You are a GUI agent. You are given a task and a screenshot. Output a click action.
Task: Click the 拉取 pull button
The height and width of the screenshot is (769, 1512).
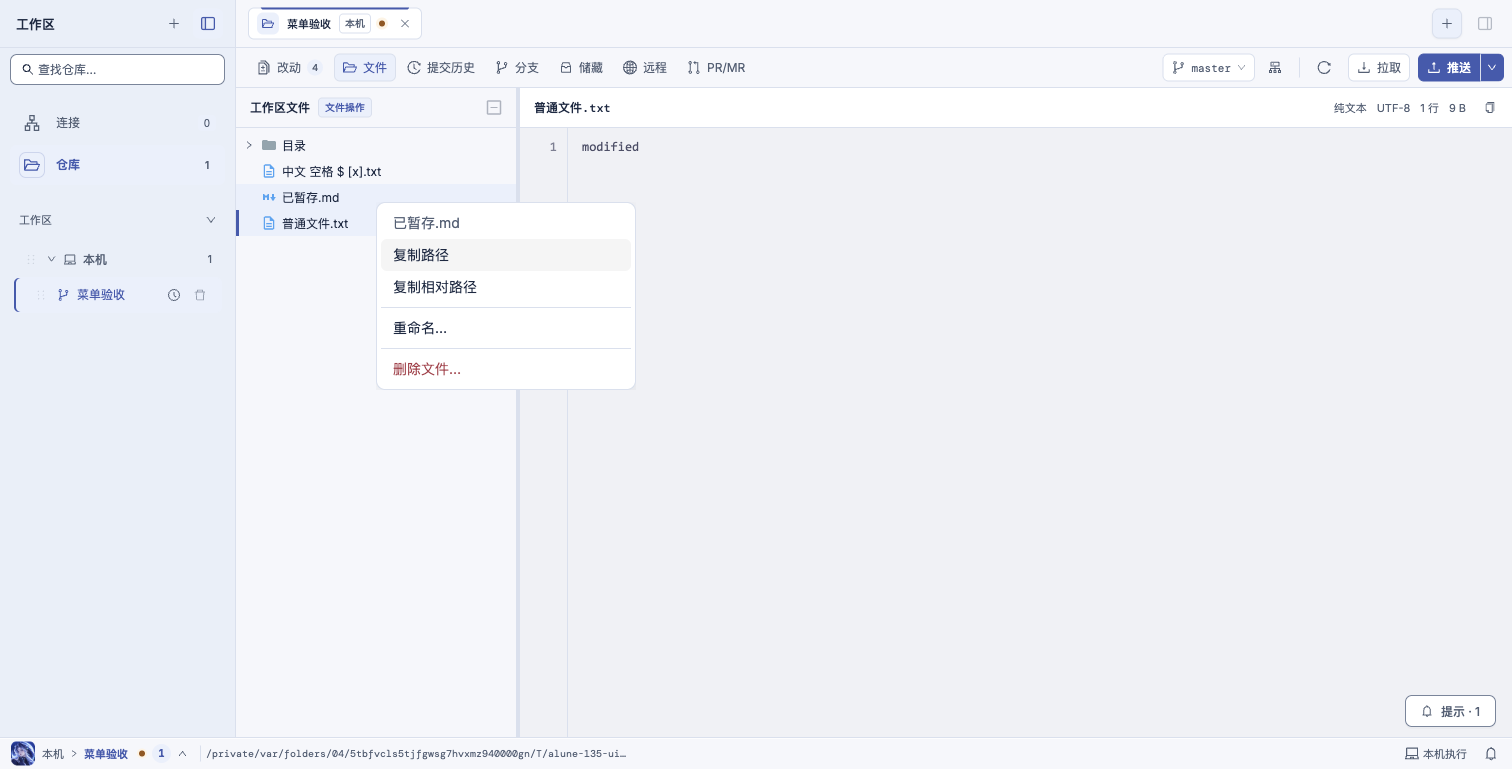click(1379, 68)
